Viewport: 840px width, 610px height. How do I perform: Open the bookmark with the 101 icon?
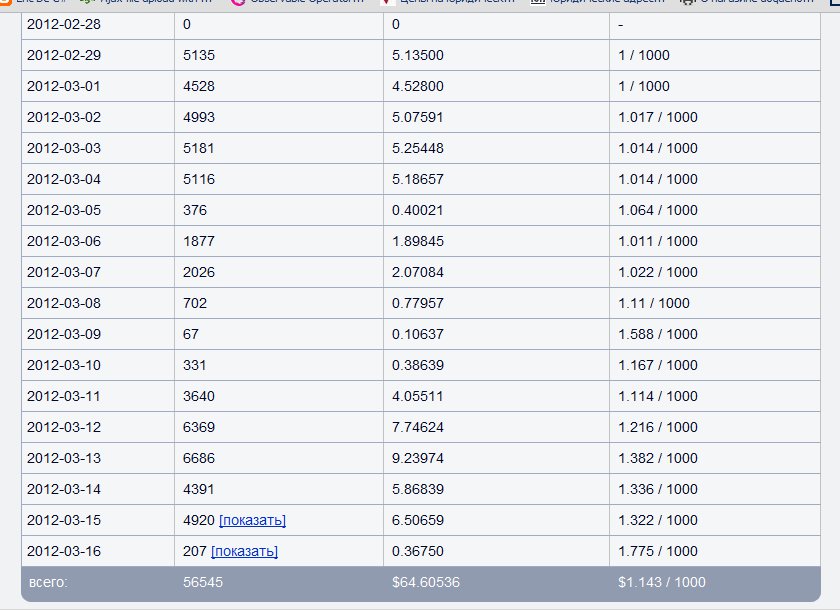coord(537,2)
